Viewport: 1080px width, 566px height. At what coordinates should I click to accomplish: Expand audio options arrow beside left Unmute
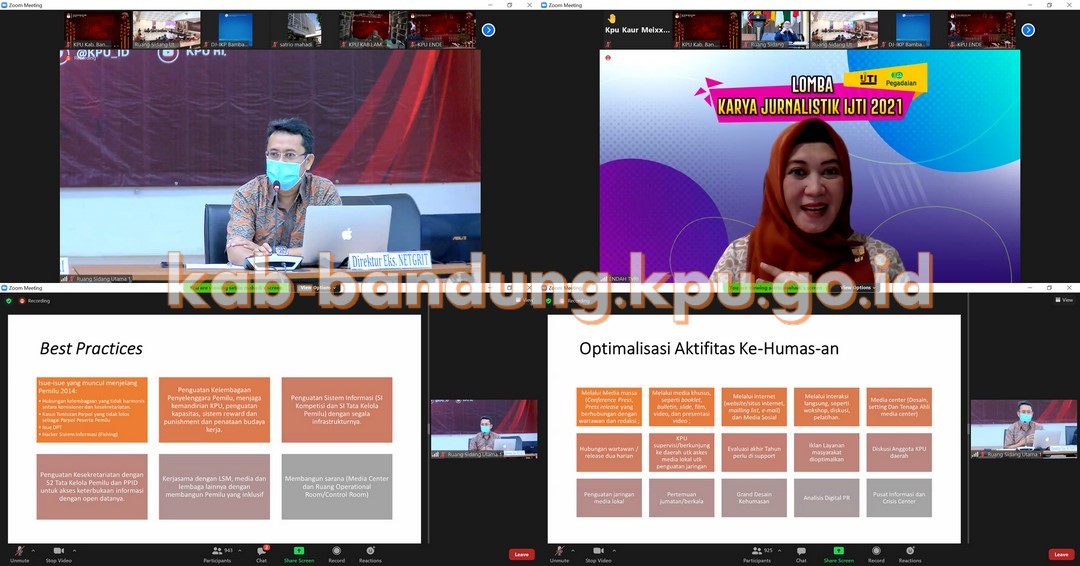pyautogui.click(x=33, y=550)
